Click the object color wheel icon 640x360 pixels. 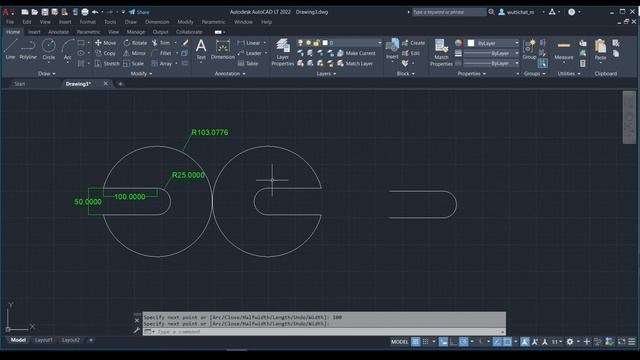[458, 43]
